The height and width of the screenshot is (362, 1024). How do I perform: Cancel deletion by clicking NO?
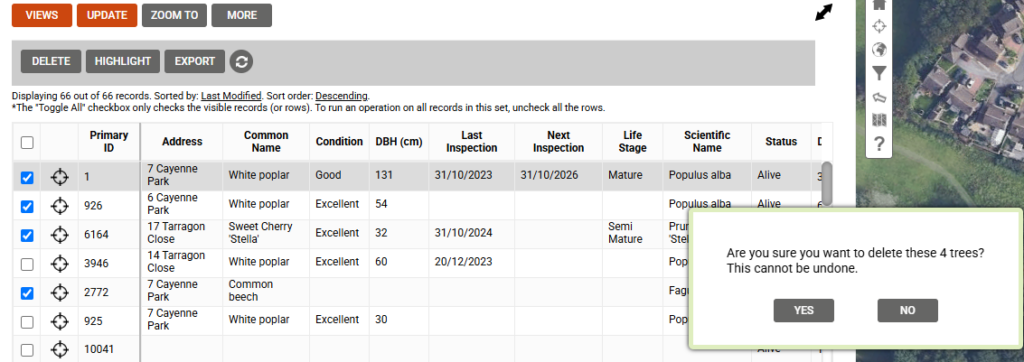pos(907,310)
